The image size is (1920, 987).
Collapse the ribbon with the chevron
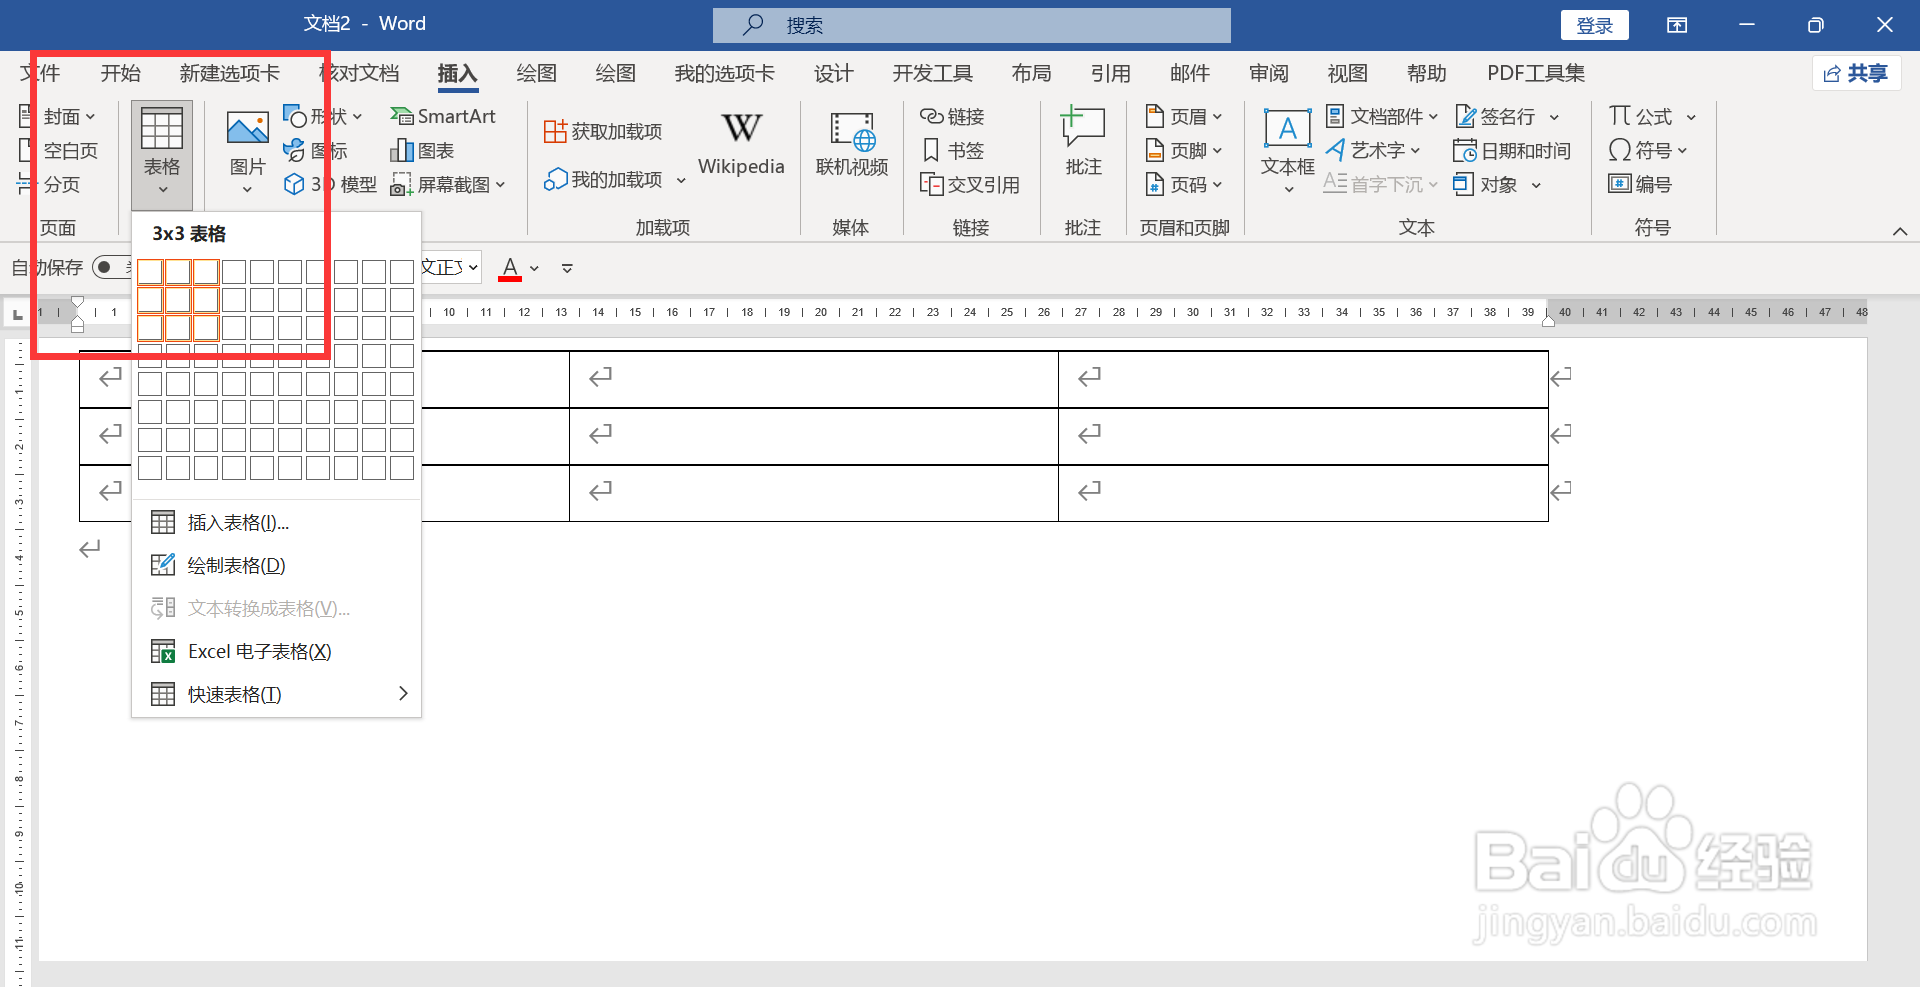(x=1899, y=231)
